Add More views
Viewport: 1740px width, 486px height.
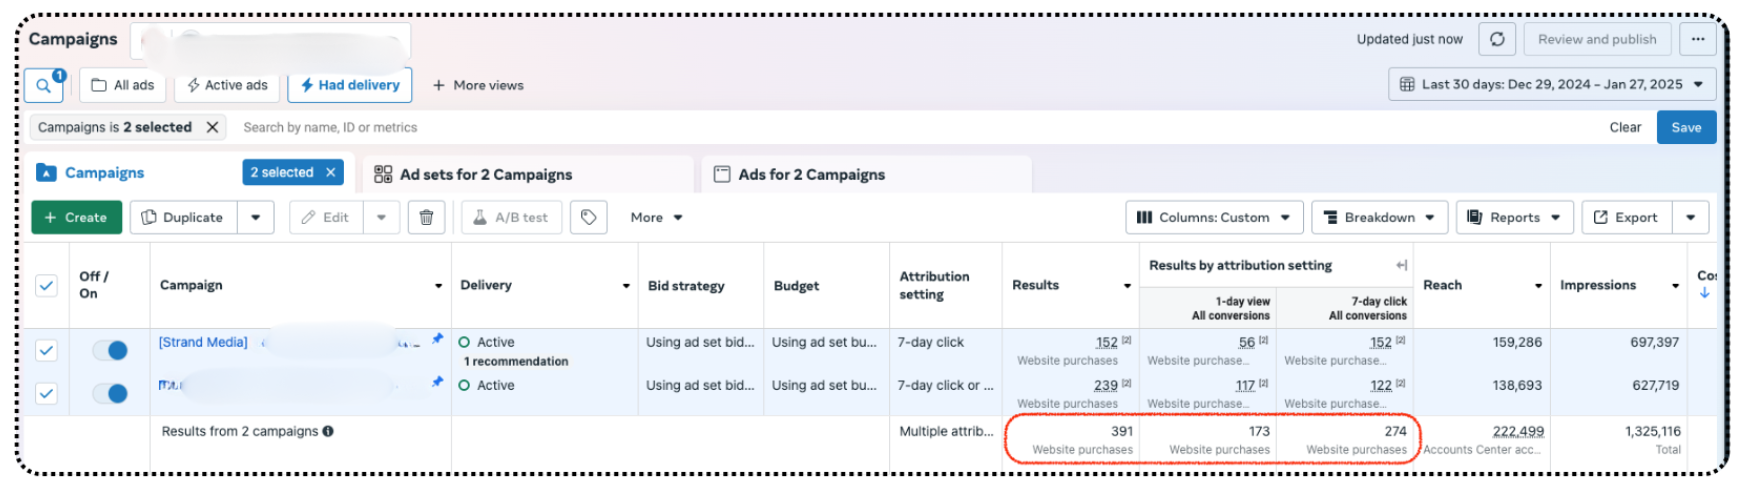click(x=478, y=86)
